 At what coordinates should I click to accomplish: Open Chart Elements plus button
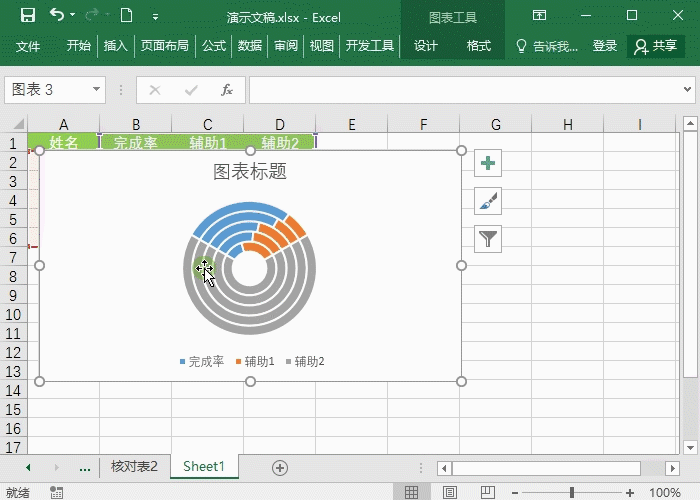coord(488,163)
